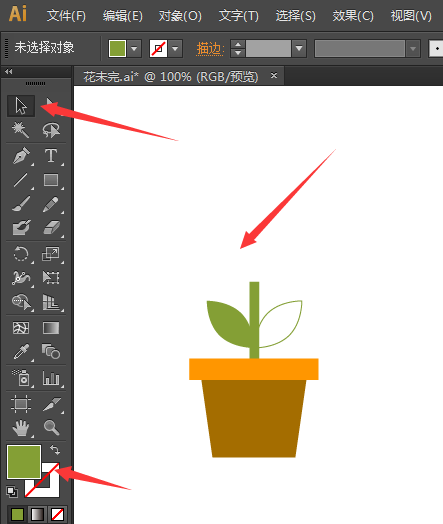Screen dimensions: 443x524
Task: Click the stroke weight input field
Action: coord(268,49)
